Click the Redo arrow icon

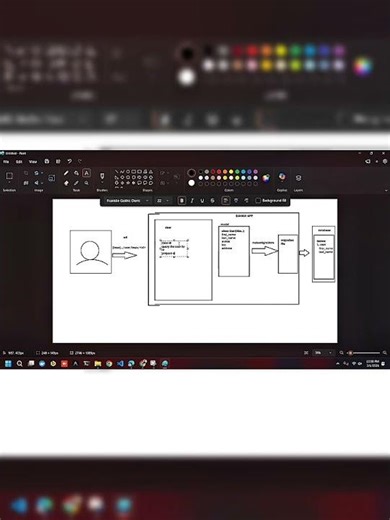(80, 161)
